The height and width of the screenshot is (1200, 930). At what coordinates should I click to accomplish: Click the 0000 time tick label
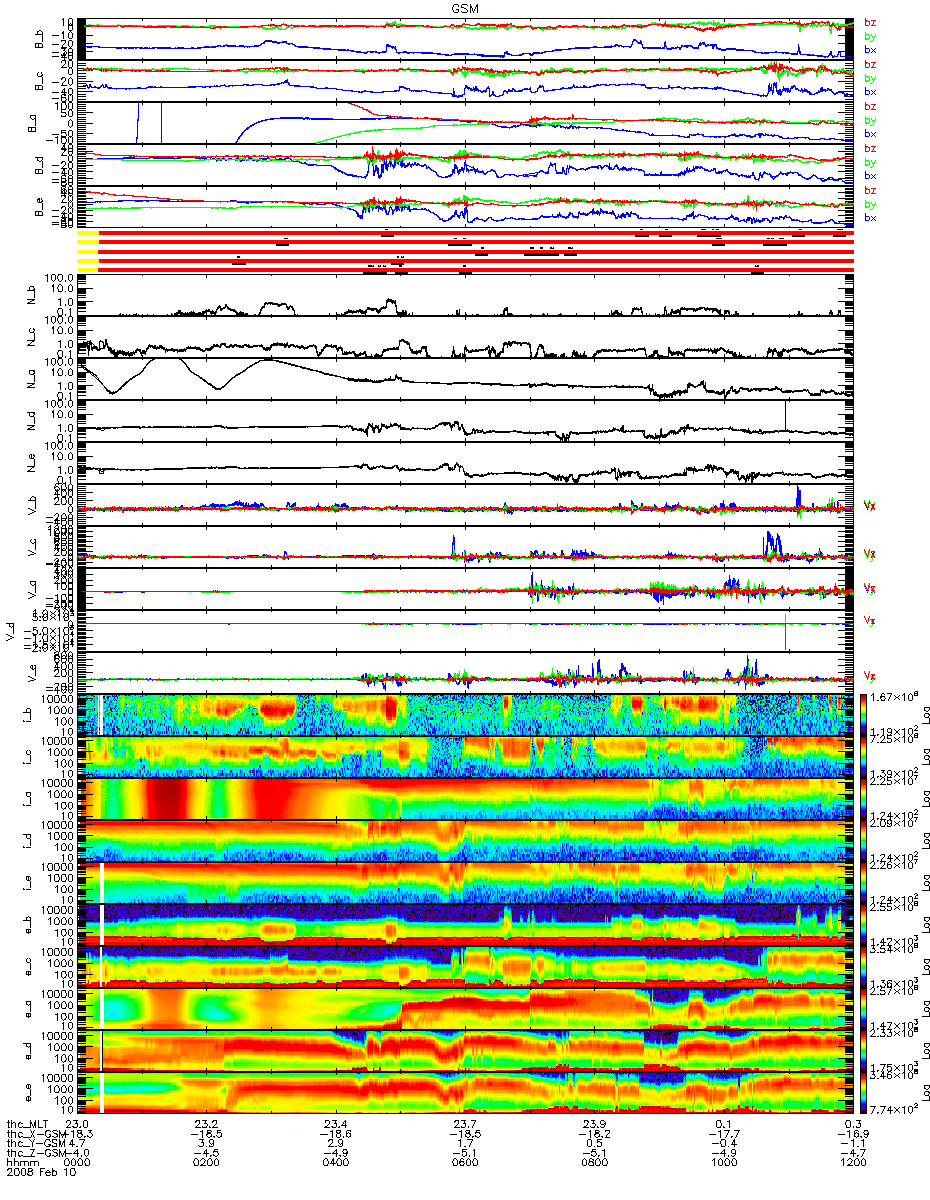click(x=78, y=1165)
